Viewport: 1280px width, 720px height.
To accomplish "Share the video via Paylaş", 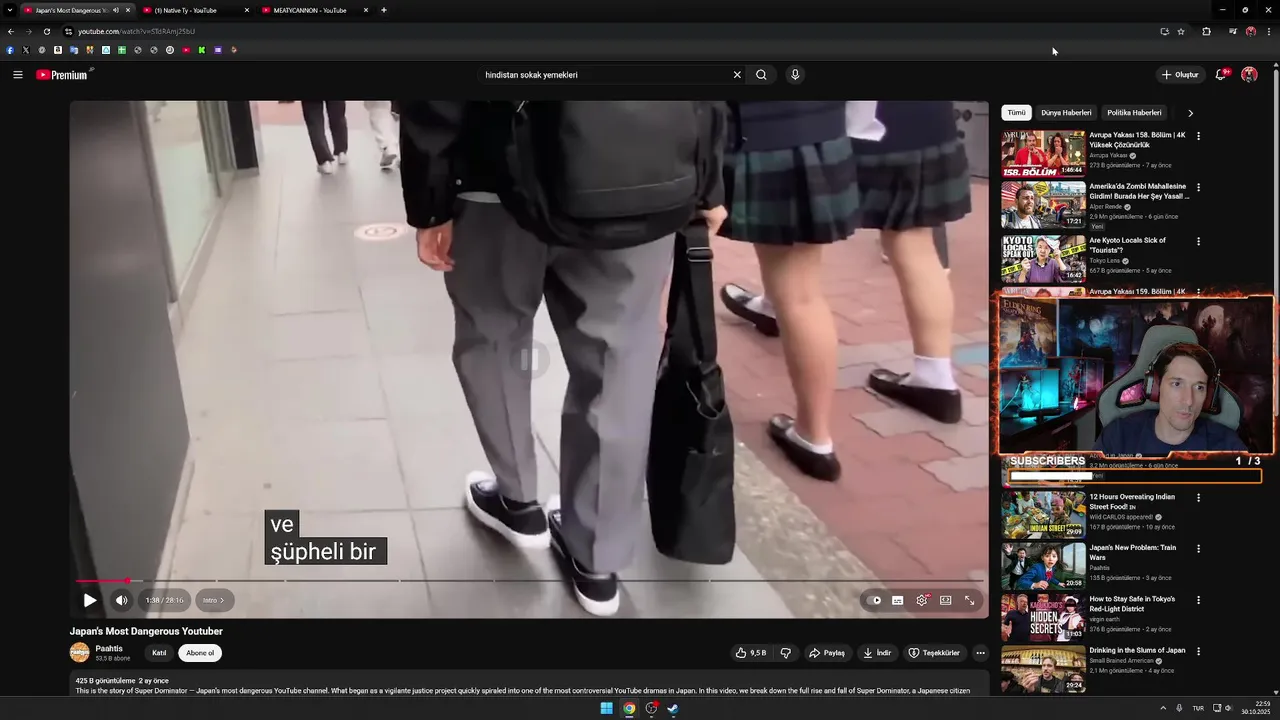I will point(827,653).
